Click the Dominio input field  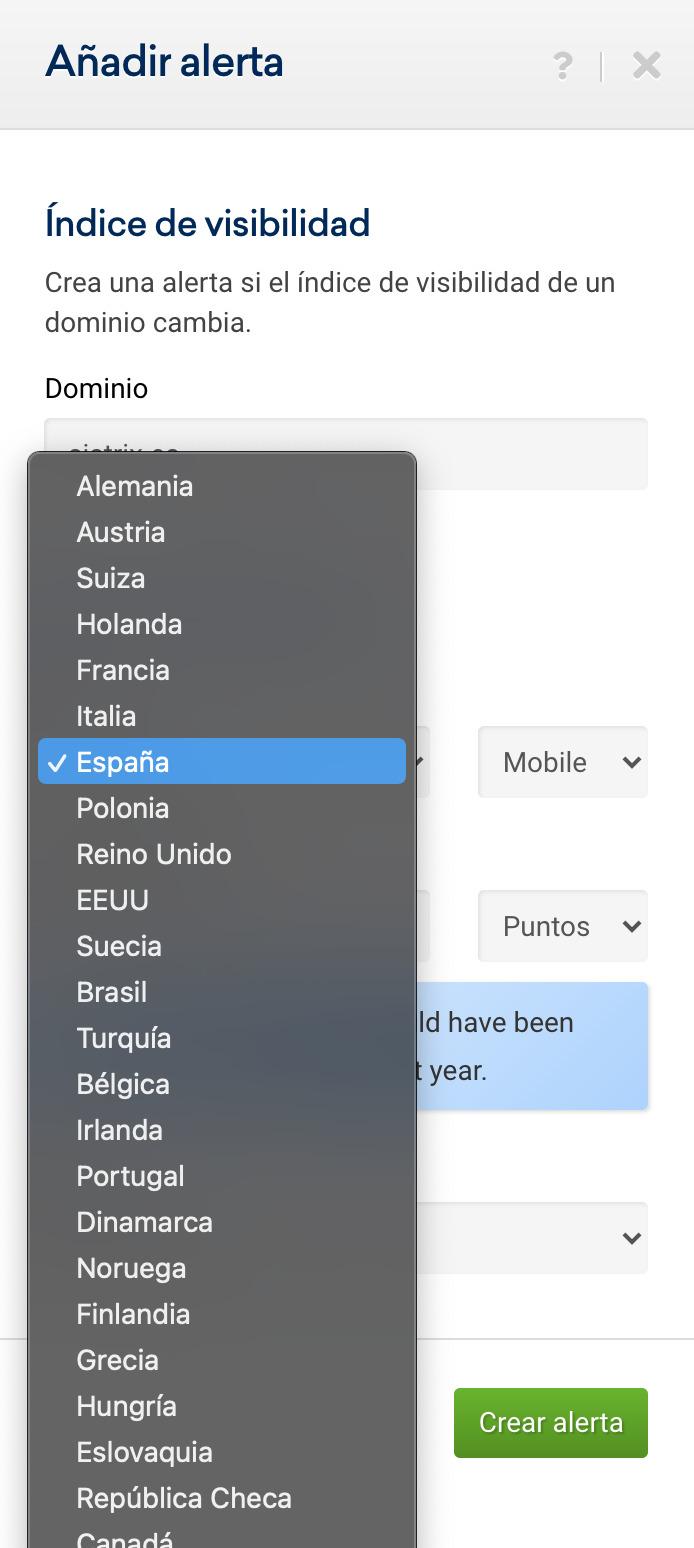[x=530, y=453]
